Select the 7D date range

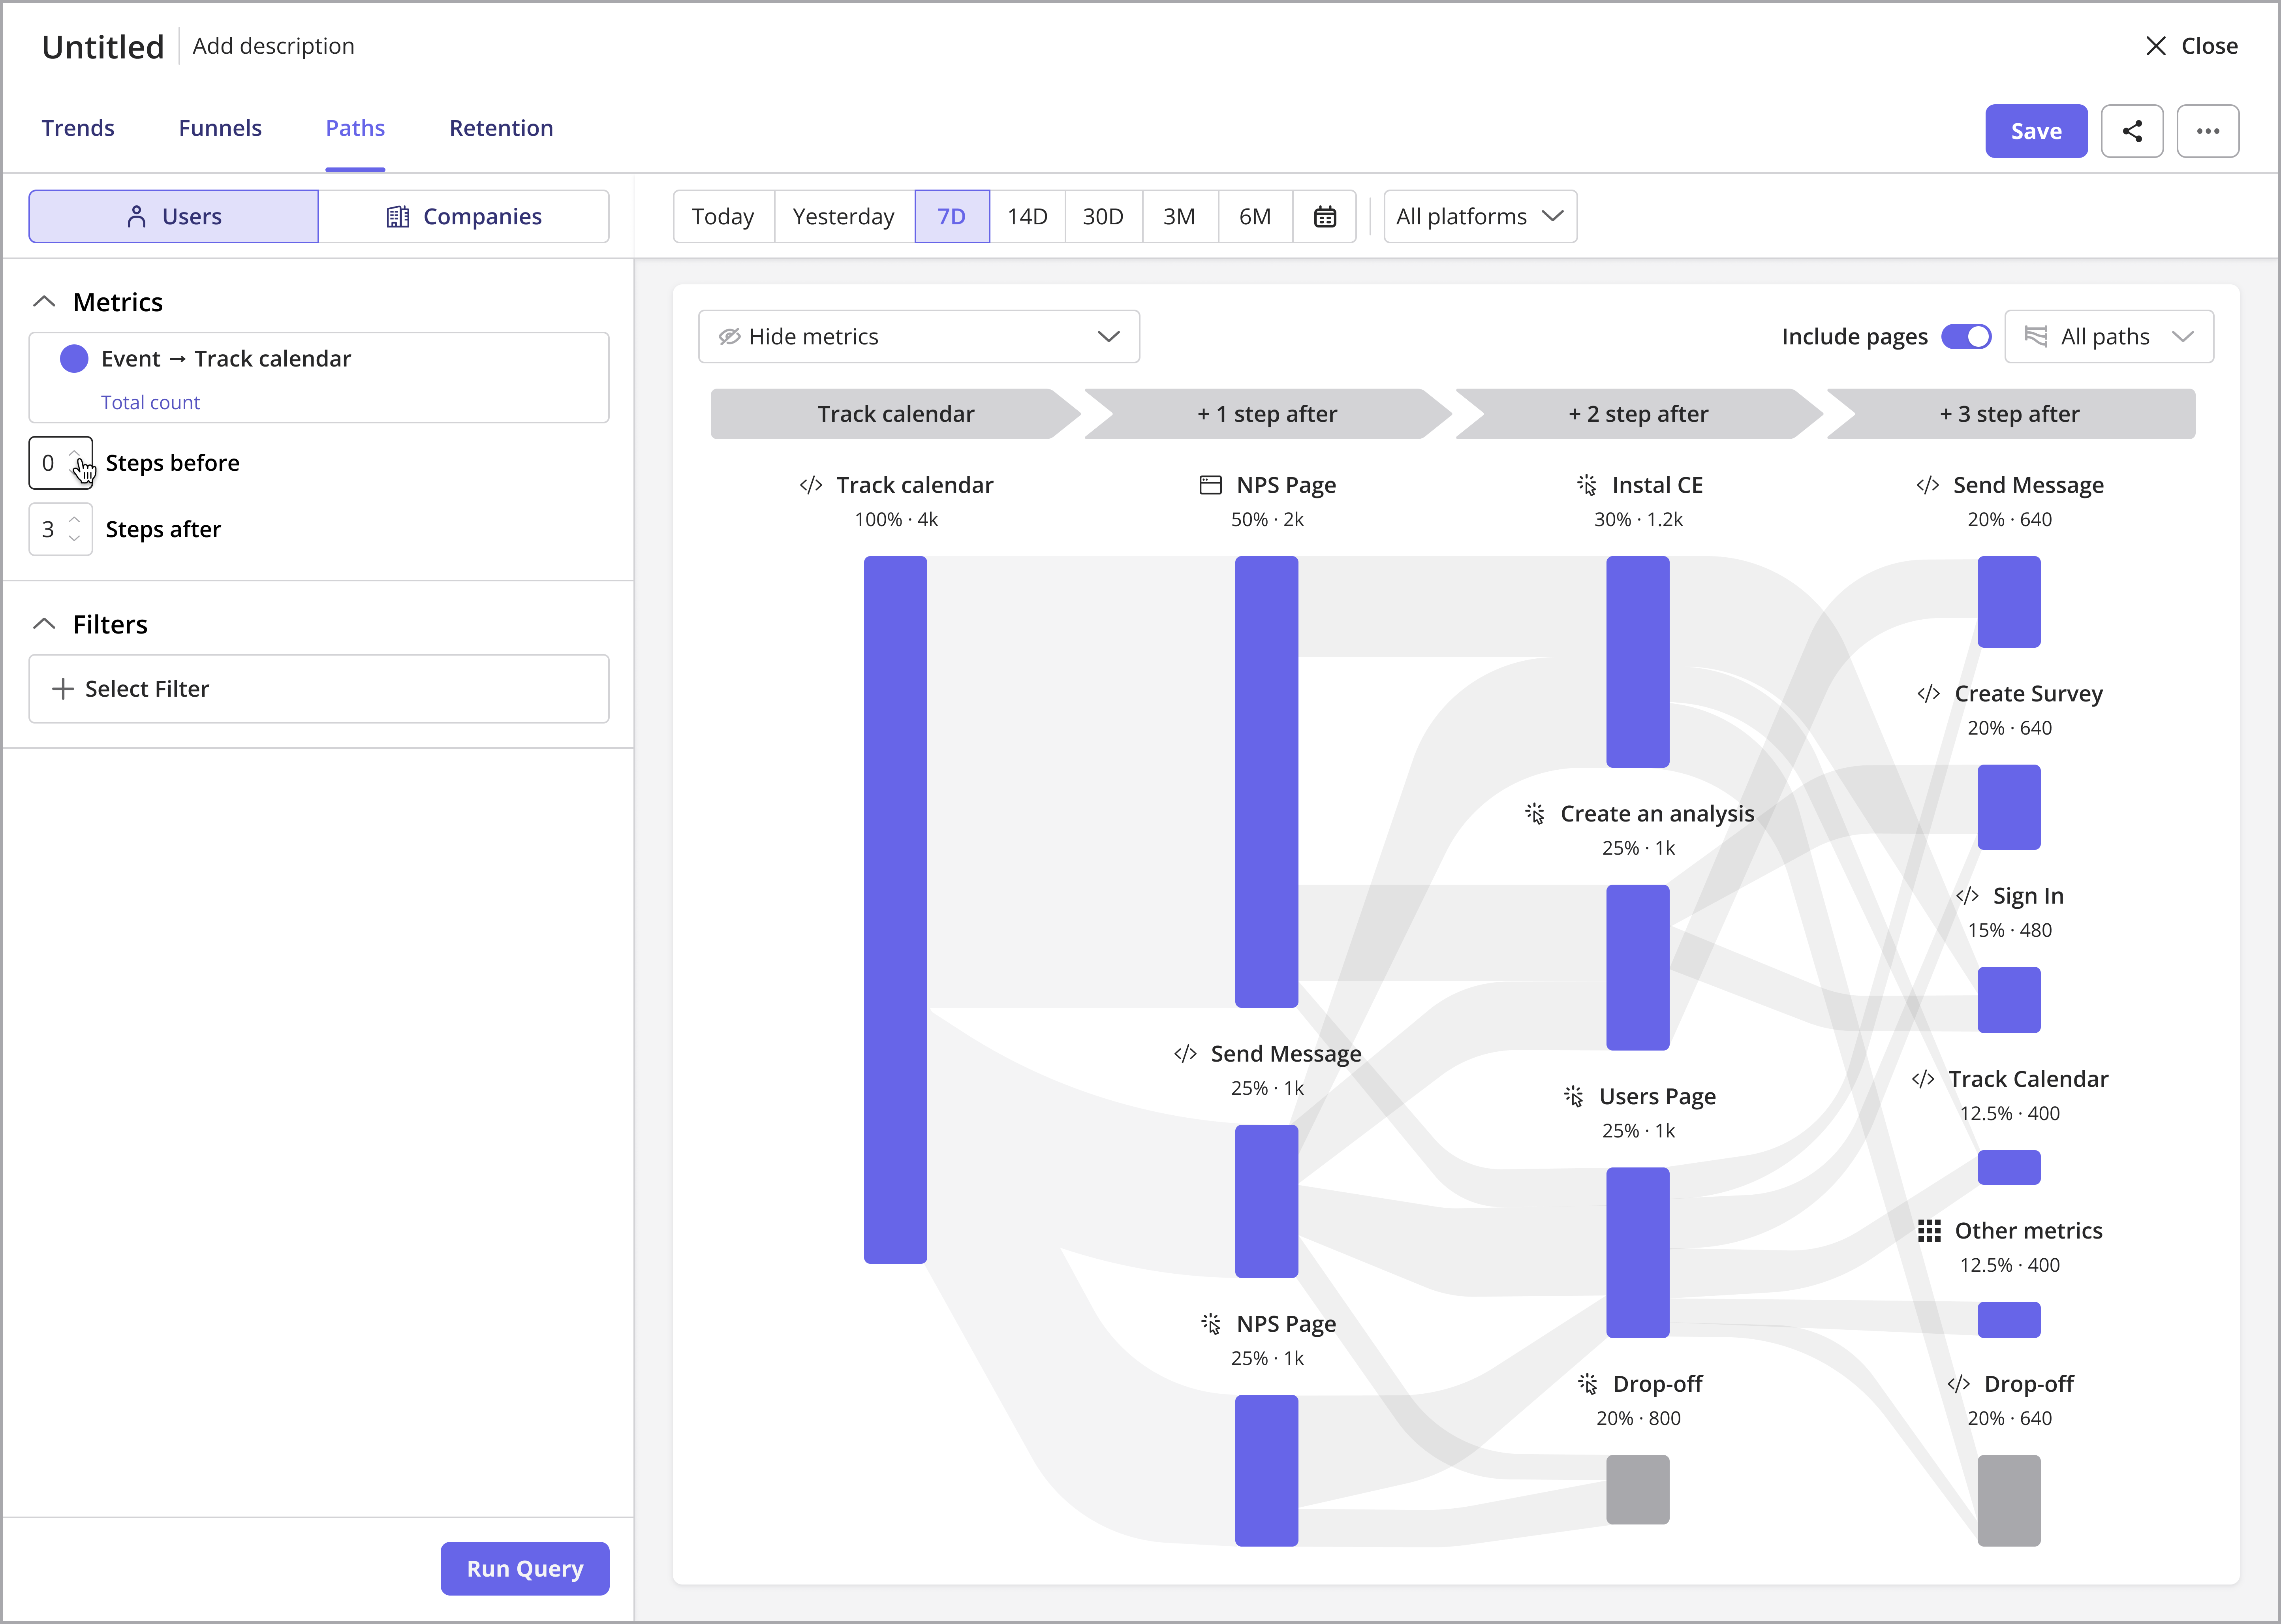pyautogui.click(x=952, y=216)
